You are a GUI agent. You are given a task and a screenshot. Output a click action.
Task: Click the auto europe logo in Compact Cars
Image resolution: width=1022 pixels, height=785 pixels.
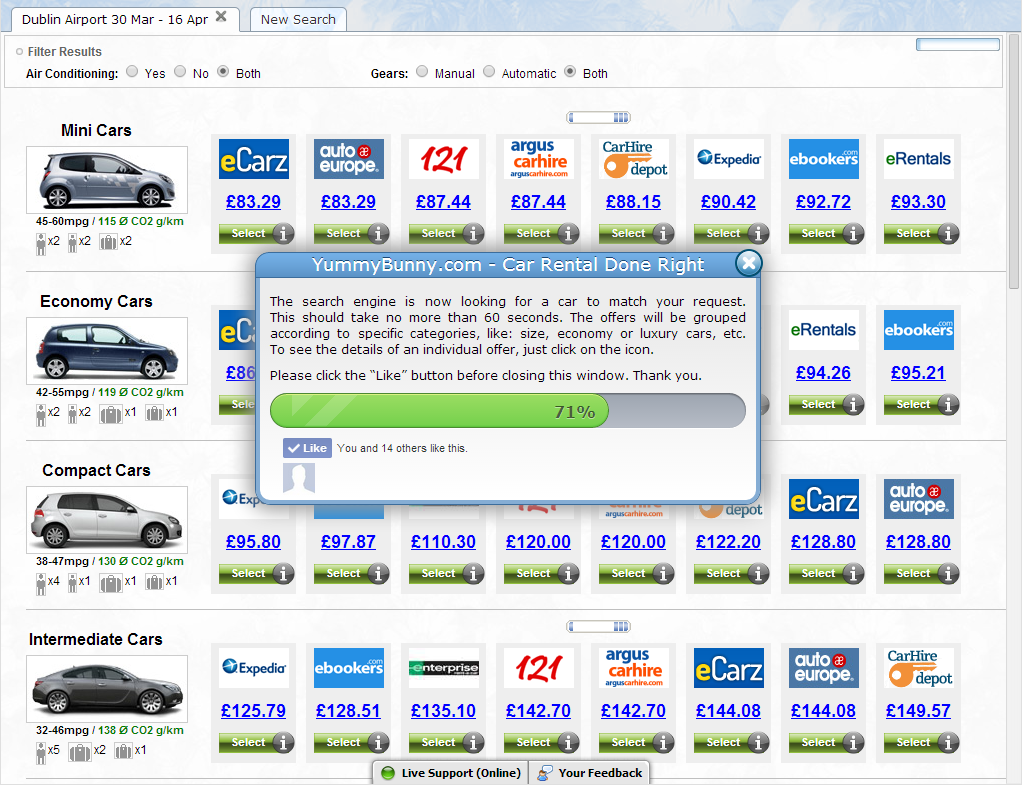[x=919, y=499]
